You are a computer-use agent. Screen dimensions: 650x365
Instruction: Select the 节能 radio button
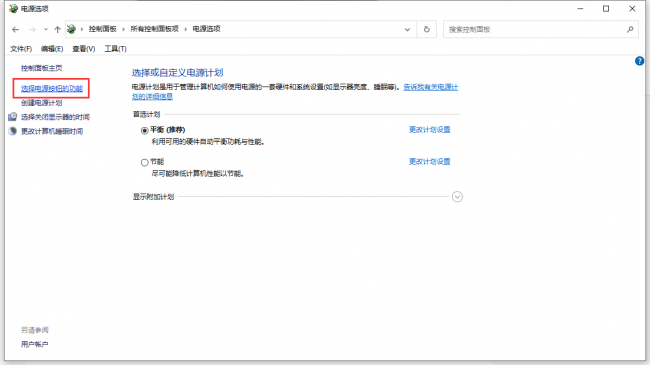pyautogui.click(x=145, y=163)
